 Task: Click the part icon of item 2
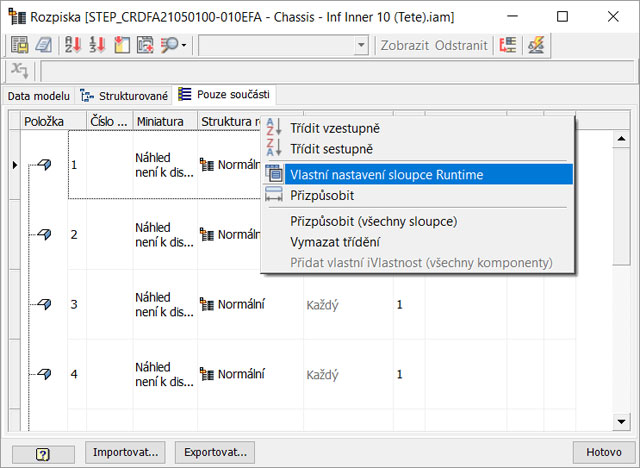pyautogui.click(x=44, y=234)
